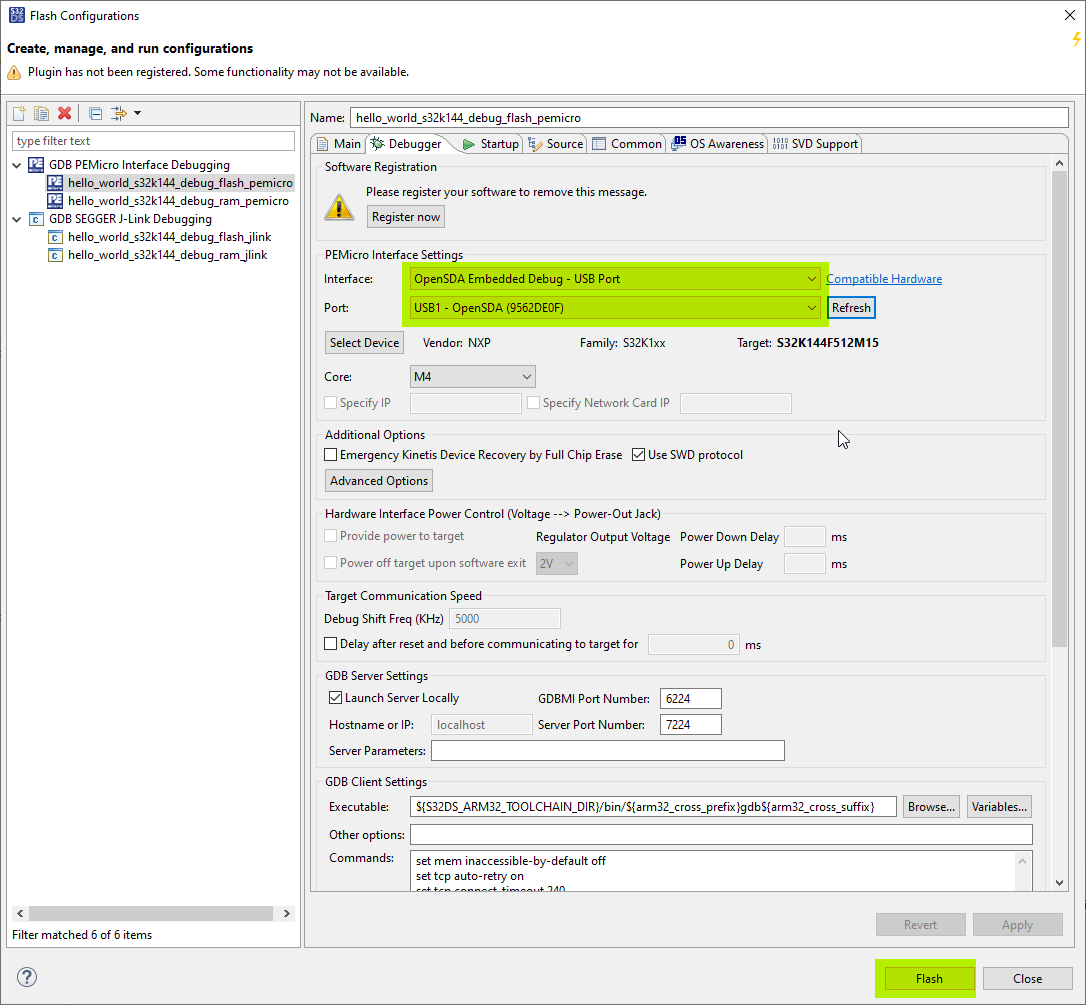Enable Emergency Kinetis Device Recovery by Full Chip Erase
This screenshot has width=1086, height=1005.
point(330,454)
